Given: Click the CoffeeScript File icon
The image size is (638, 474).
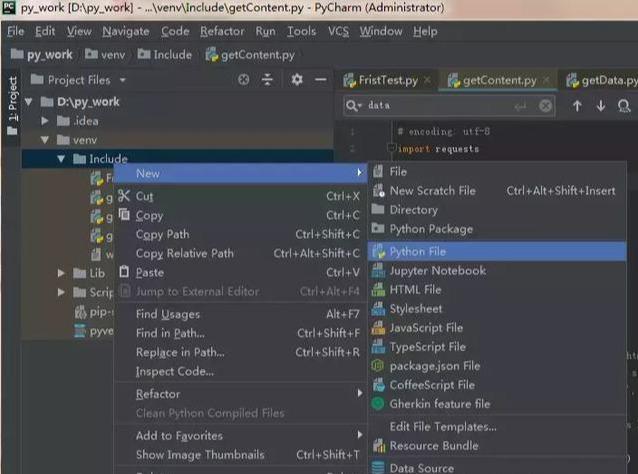Looking at the screenshot, I should coord(378,384).
